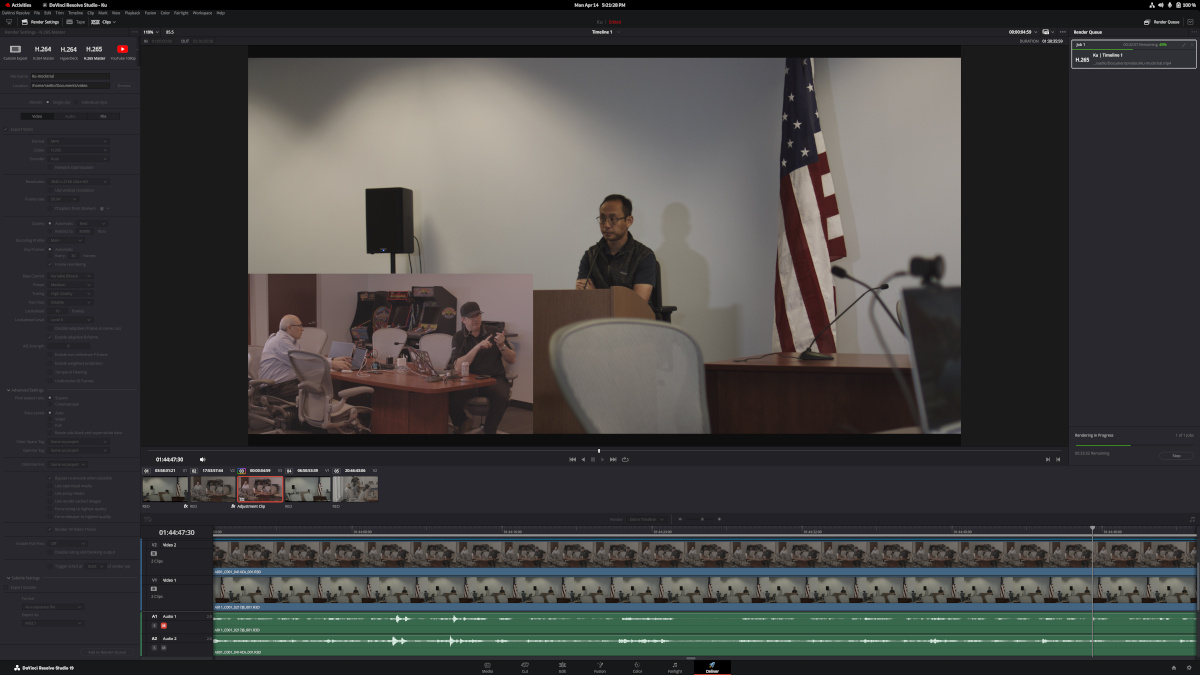Open the Playback menu
The width and height of the screenshot is (1200, 675).
click(132, 12)
